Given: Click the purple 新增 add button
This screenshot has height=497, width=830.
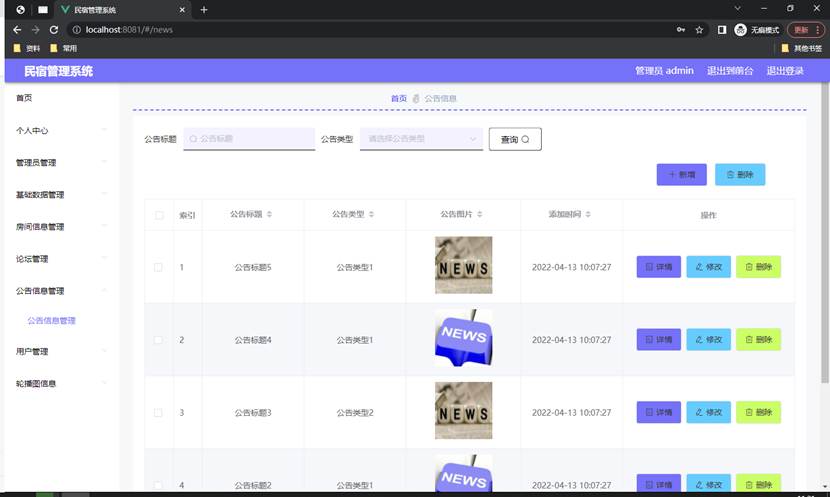Looking at the screenshot, I should pyautogui.click(x=681, y=175).
